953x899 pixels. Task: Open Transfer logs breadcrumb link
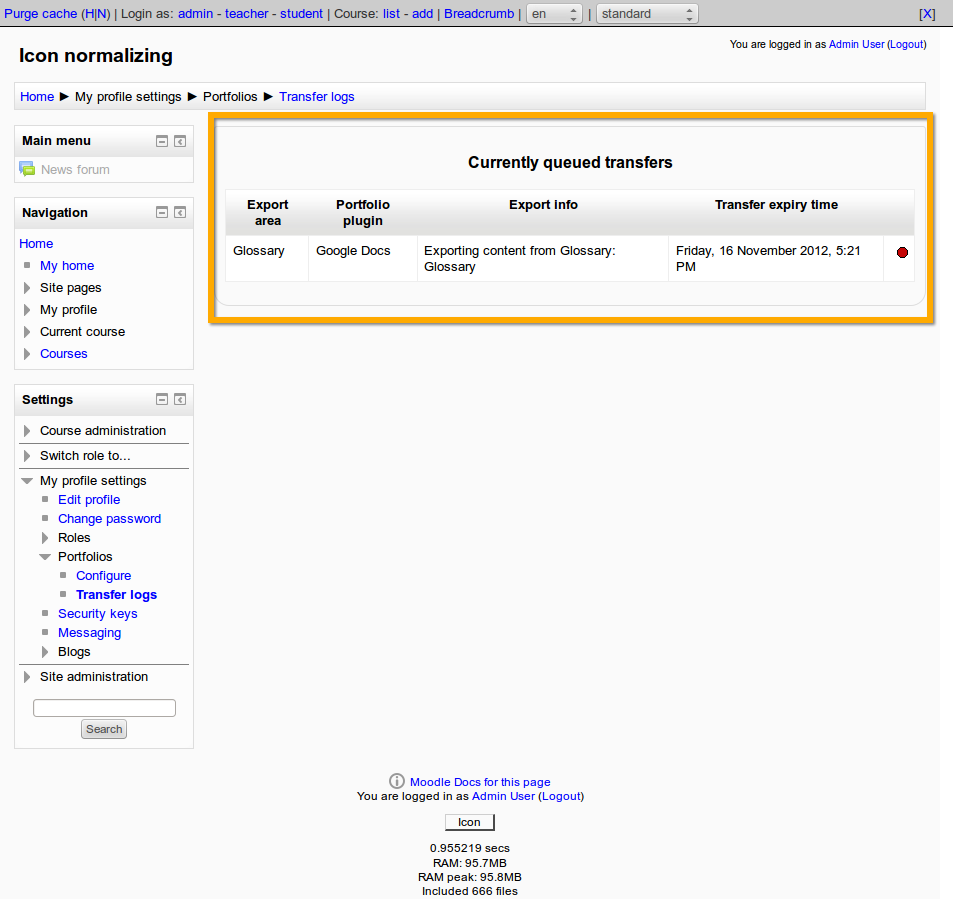[317, 97]
